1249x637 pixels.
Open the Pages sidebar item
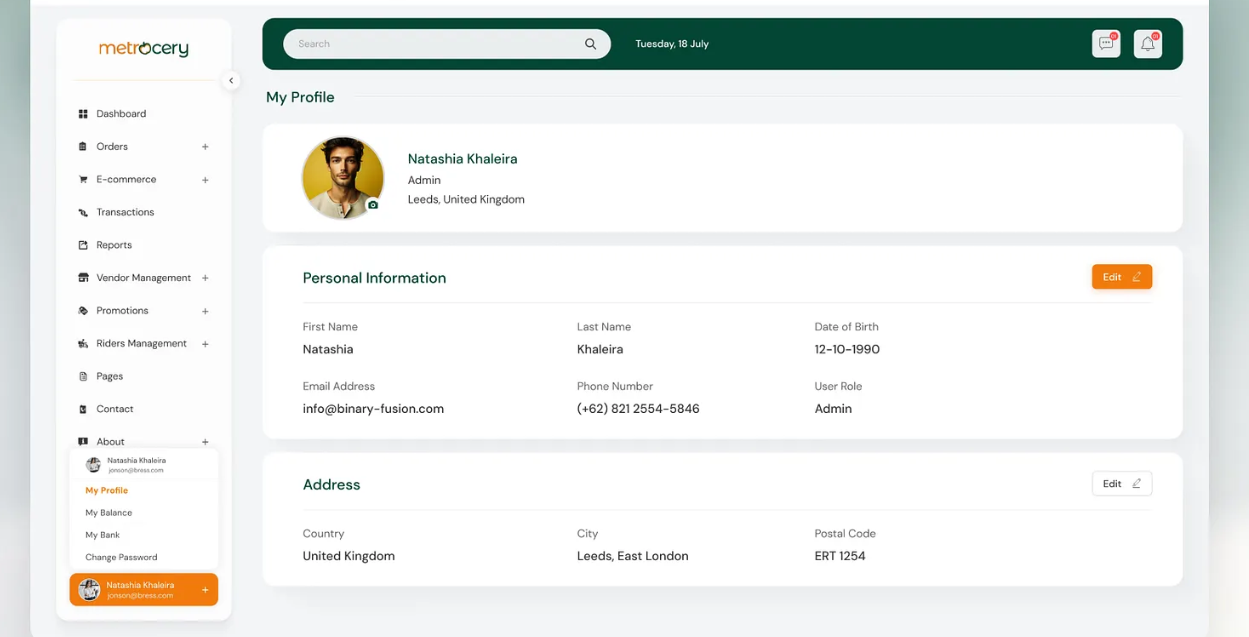pyautogui.click(x=109, y=376)
